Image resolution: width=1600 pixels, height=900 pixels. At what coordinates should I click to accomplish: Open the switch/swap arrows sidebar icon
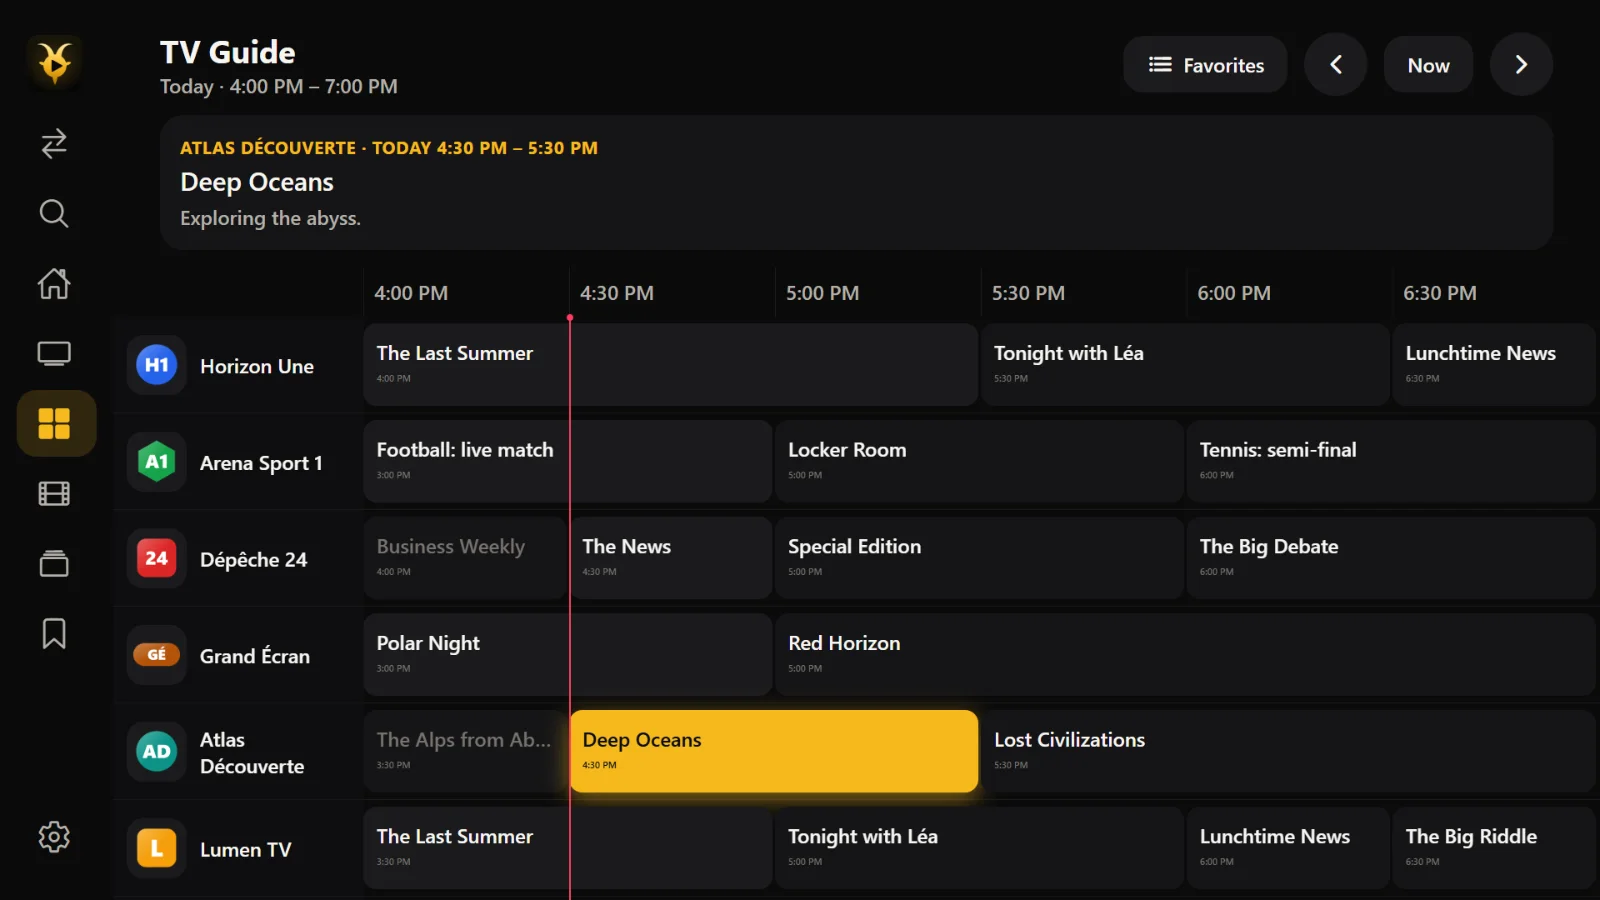54,144
